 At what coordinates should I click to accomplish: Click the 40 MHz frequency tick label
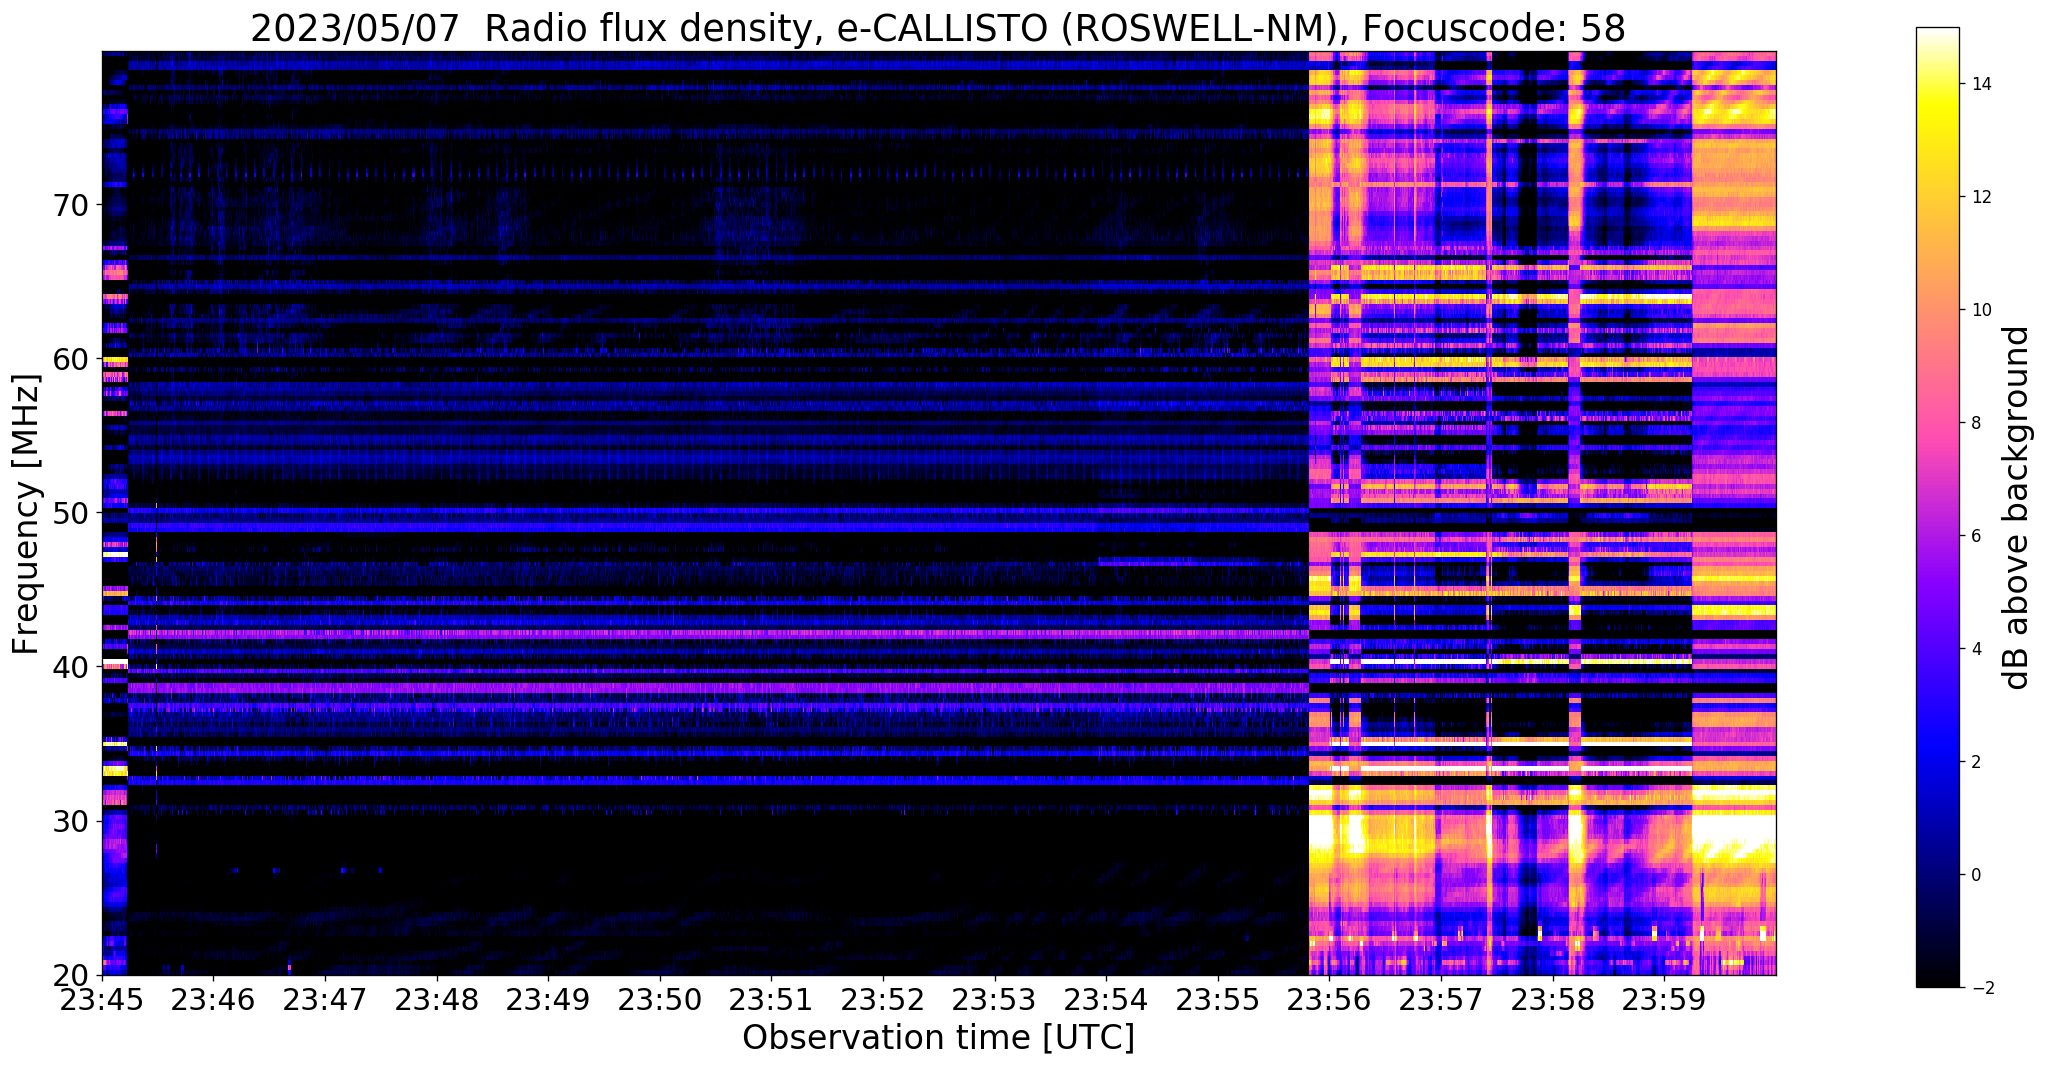coord(72,667)
